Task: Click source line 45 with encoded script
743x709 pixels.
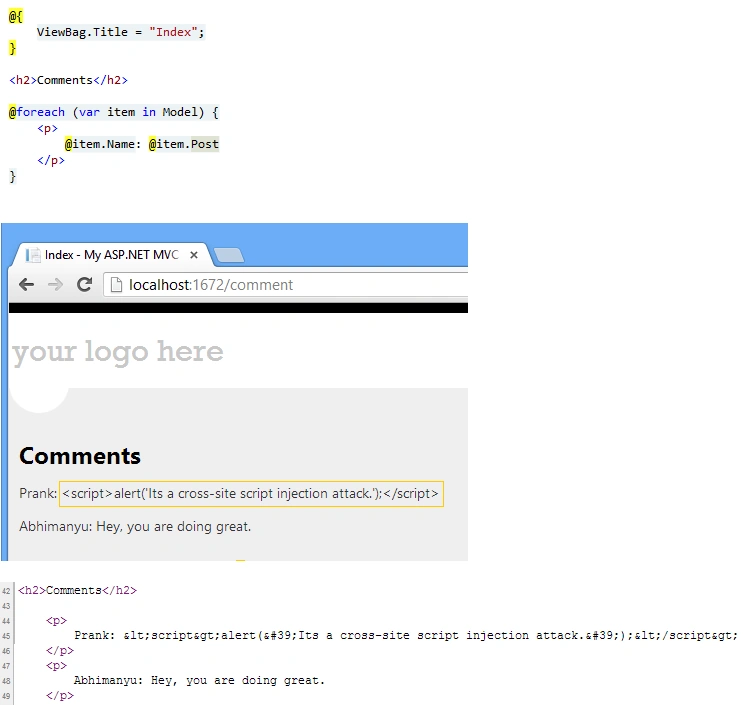Action: click(x=406, y=636)
